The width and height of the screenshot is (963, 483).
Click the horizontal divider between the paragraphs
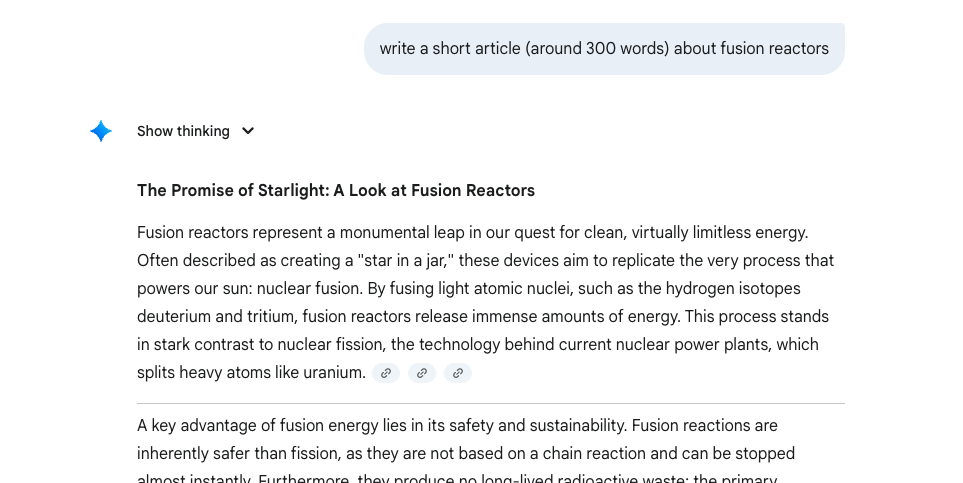point(491,403)
